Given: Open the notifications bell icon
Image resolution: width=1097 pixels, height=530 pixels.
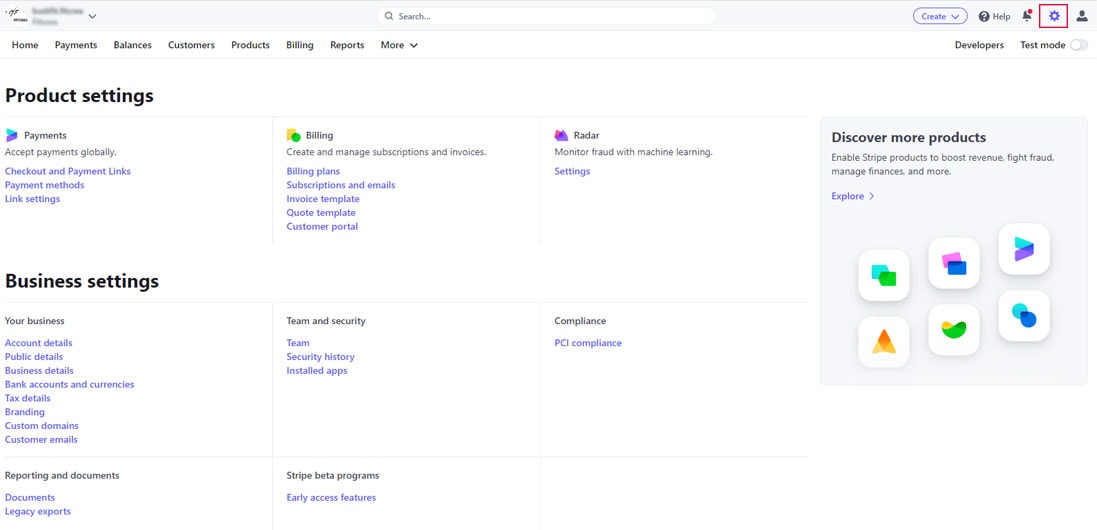Looking at the screenshot, I should point(1026,15).
